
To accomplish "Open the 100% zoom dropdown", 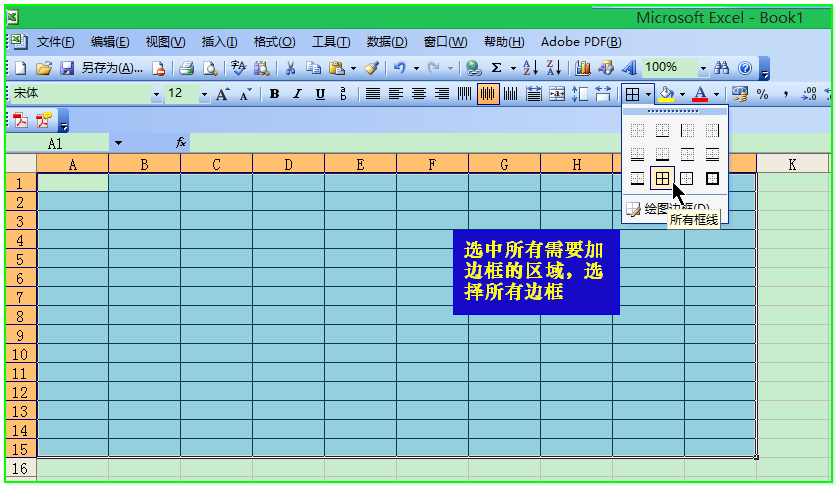I will click(x=703, y=68).
